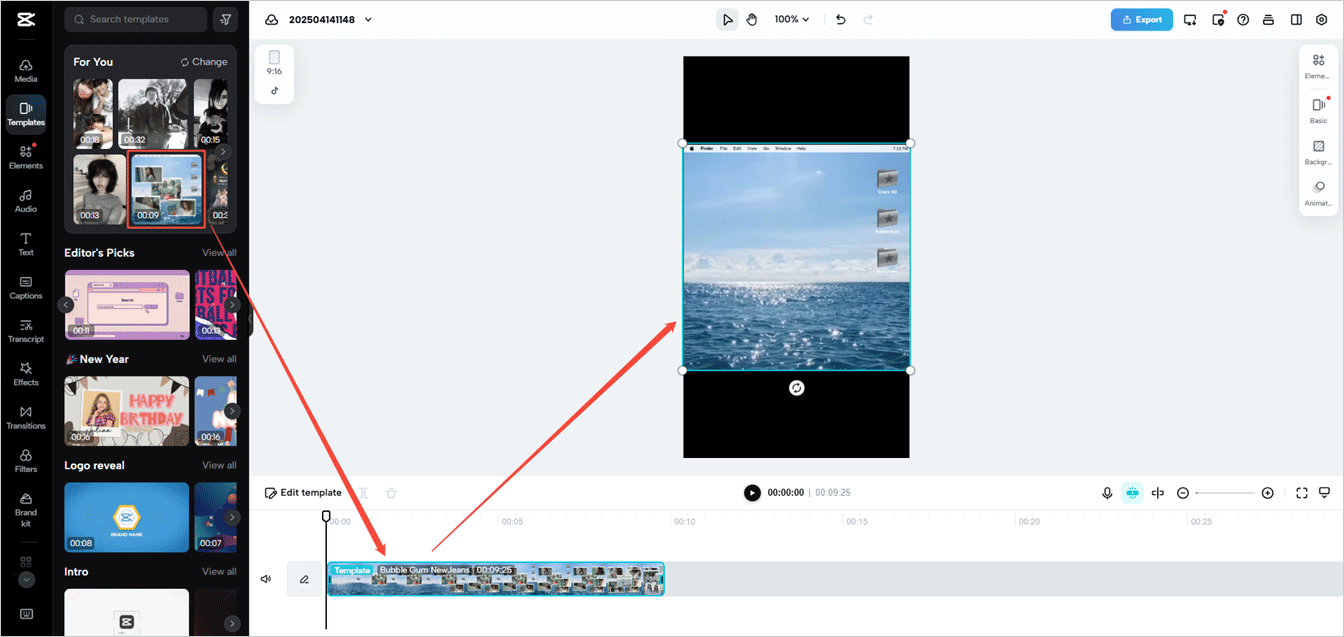This screenshot has width=1344, height=637.
Task: Select the Audio panel icon
Action: click(x=25, y=201)
